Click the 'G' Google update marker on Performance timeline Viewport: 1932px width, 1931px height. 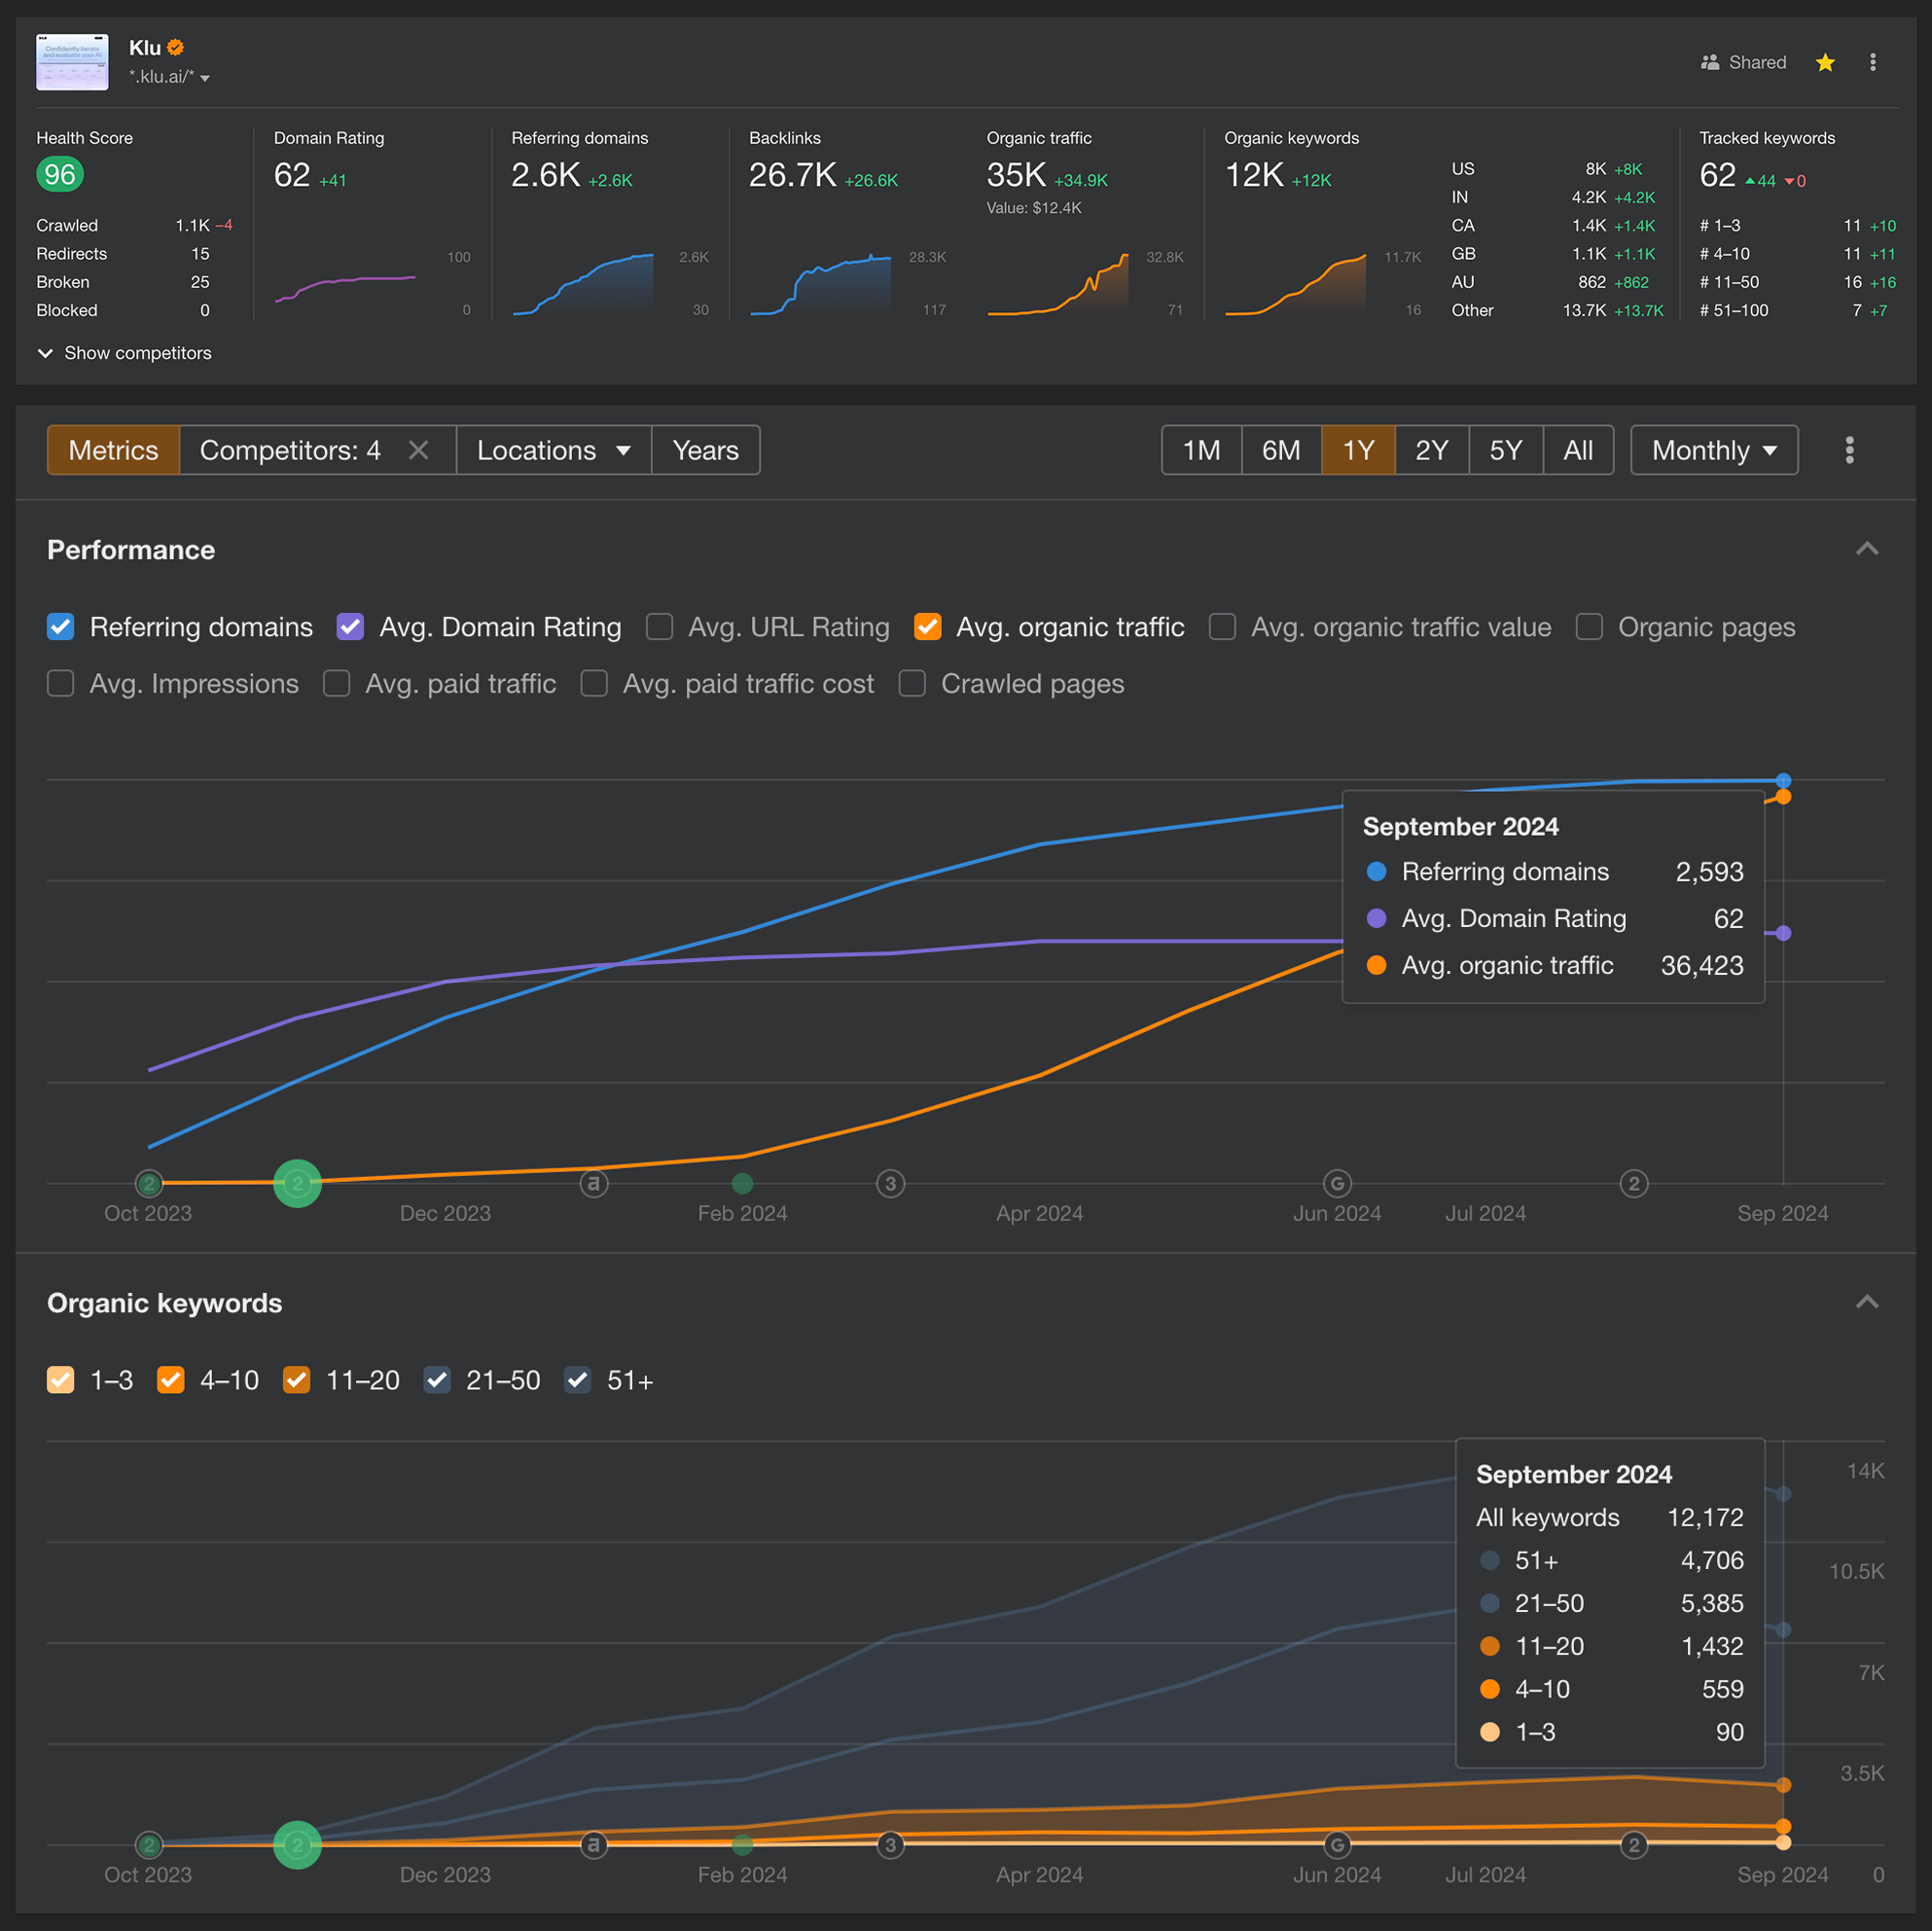pos(1337,1184)
